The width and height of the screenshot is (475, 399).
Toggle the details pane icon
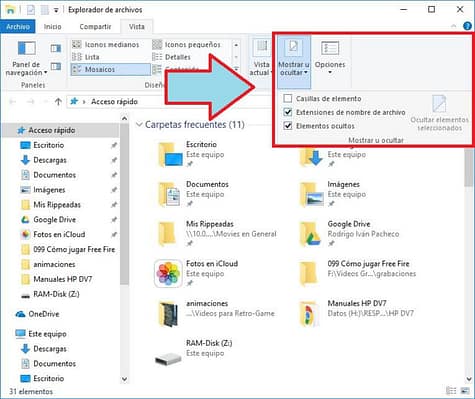(56, 66)
